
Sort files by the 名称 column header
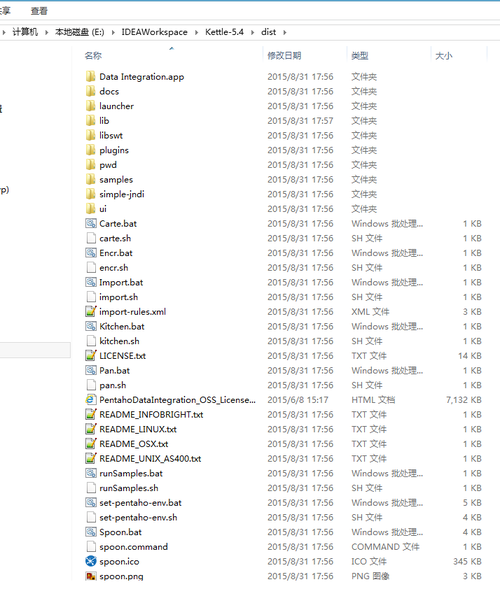tap(93, 56)
